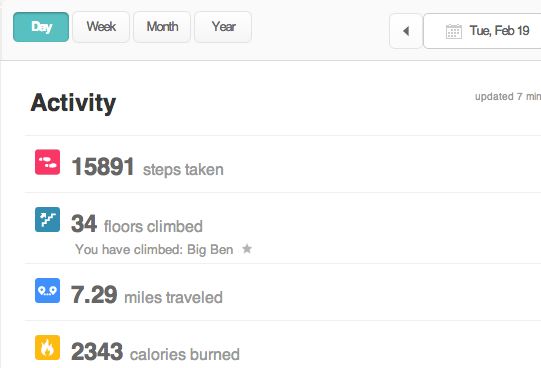Click the teal stairs floors icon
Viewport: 541px width, 368px height.
[x=47, y=219]
